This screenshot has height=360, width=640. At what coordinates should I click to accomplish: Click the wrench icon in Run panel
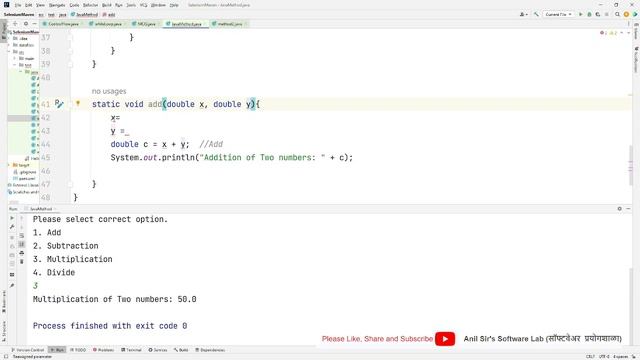tap(12, 227)
